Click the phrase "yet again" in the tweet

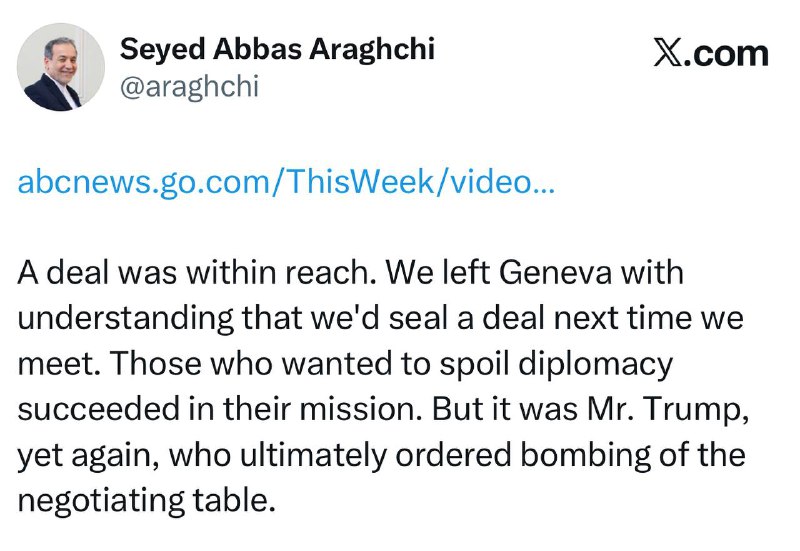pos(85,456)
